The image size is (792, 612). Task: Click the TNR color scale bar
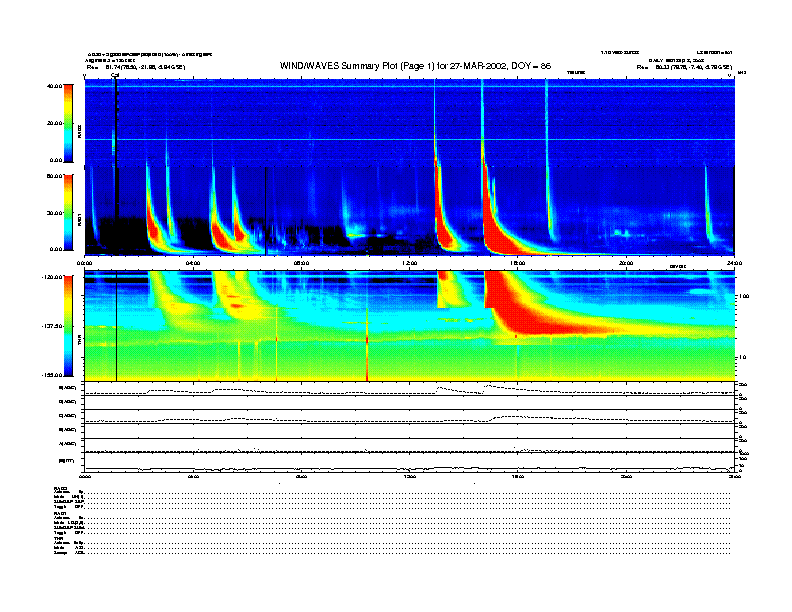[68, 326]
